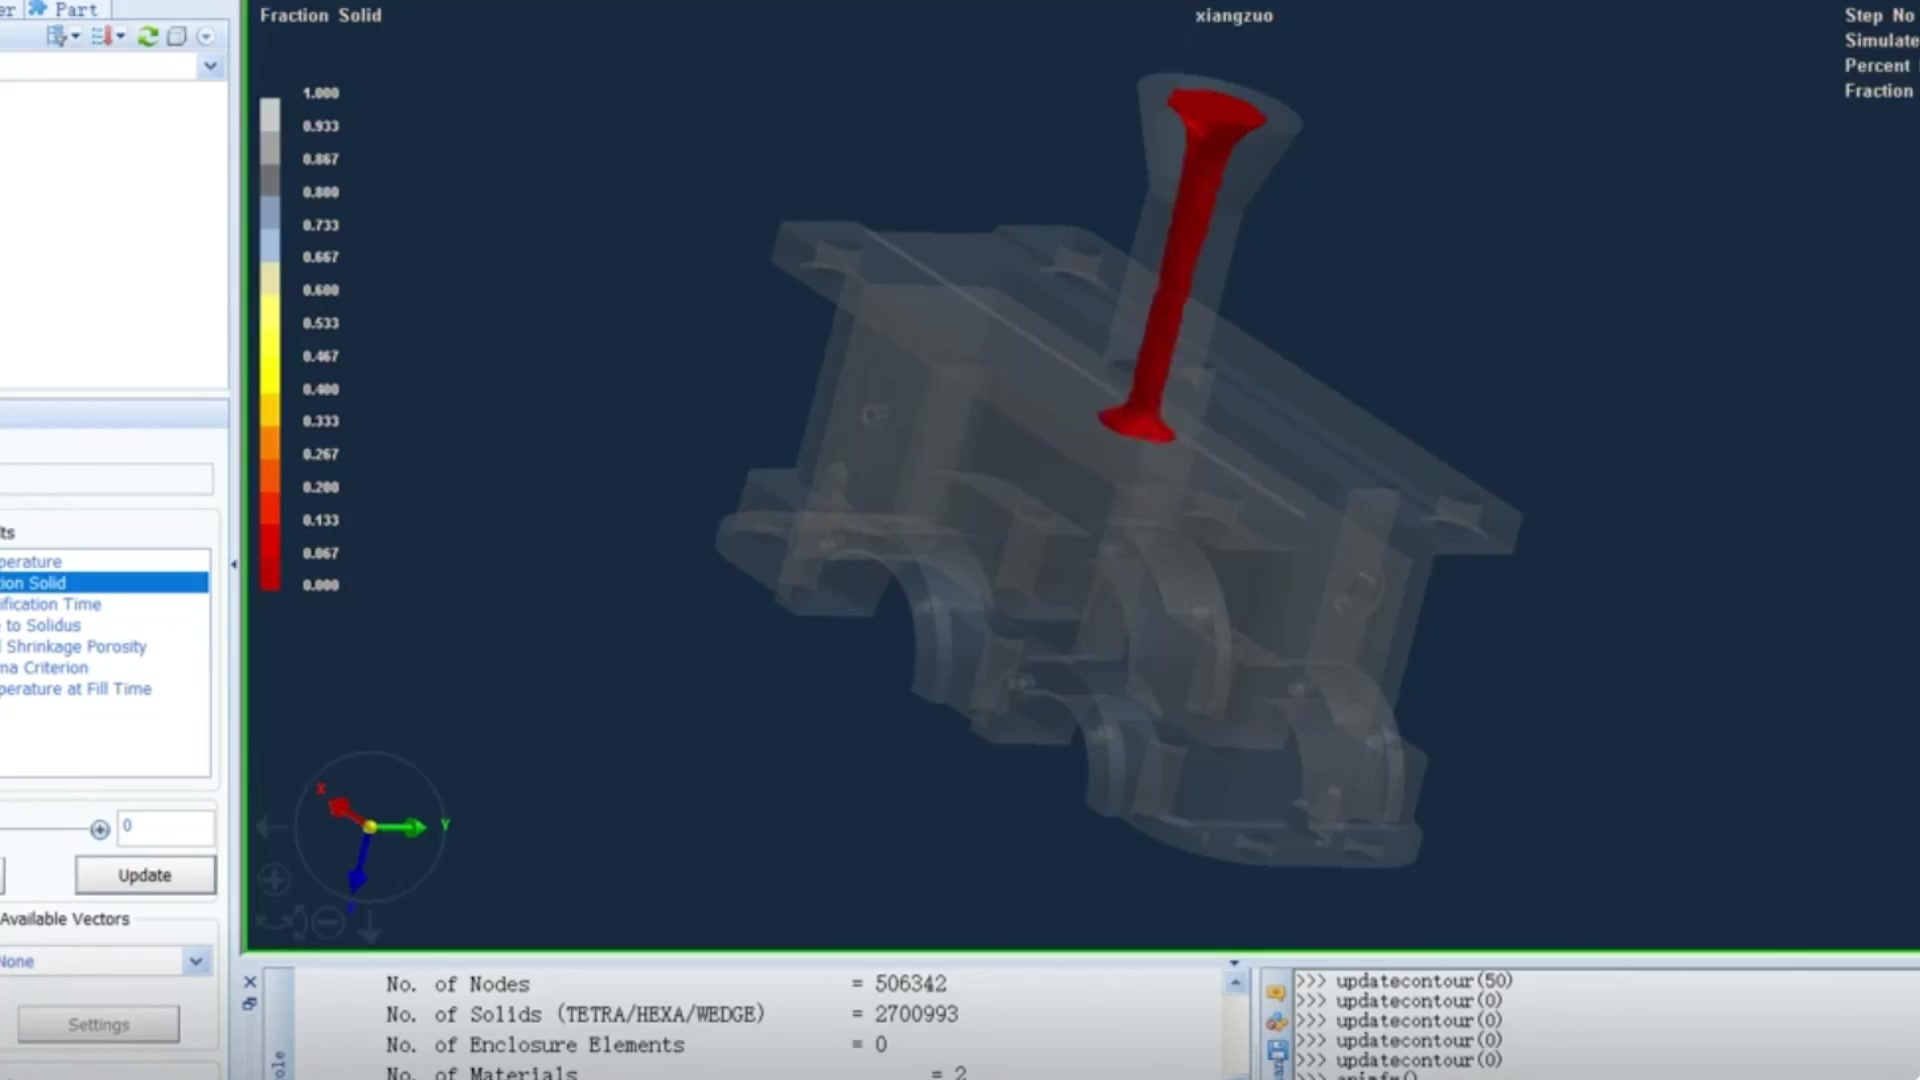Open the filter list dropdown icon
The height and width of the screenshot is (1080, 1920).
tap(63, 37)
